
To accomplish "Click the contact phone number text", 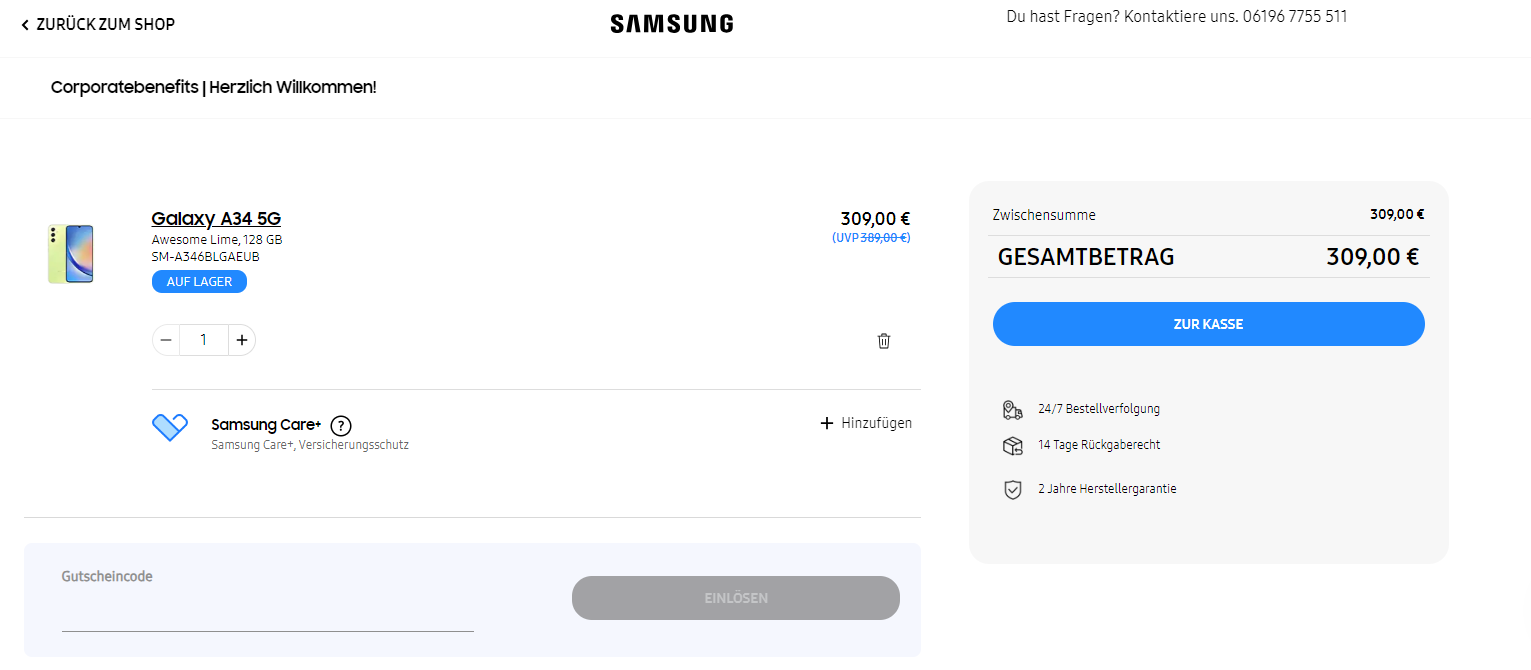I will (1295, 17).
